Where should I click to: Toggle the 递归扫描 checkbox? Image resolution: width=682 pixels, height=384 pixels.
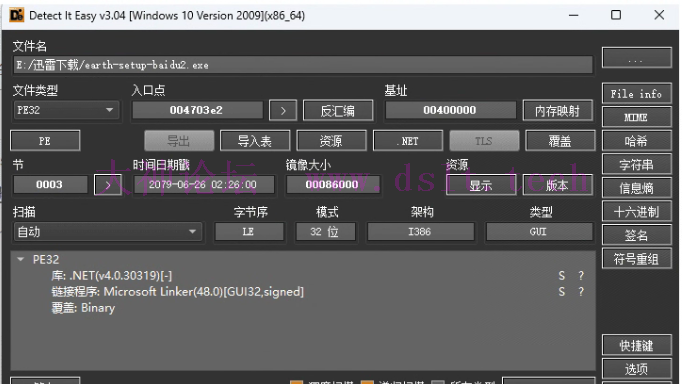pos(367,382)
